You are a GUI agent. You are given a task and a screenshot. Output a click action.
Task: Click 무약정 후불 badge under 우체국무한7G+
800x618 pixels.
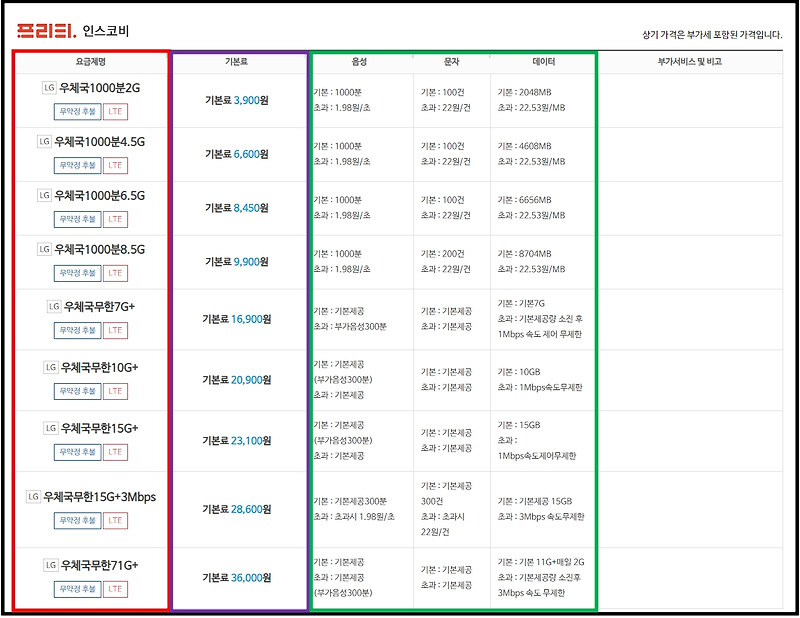[x=78, y=330]
